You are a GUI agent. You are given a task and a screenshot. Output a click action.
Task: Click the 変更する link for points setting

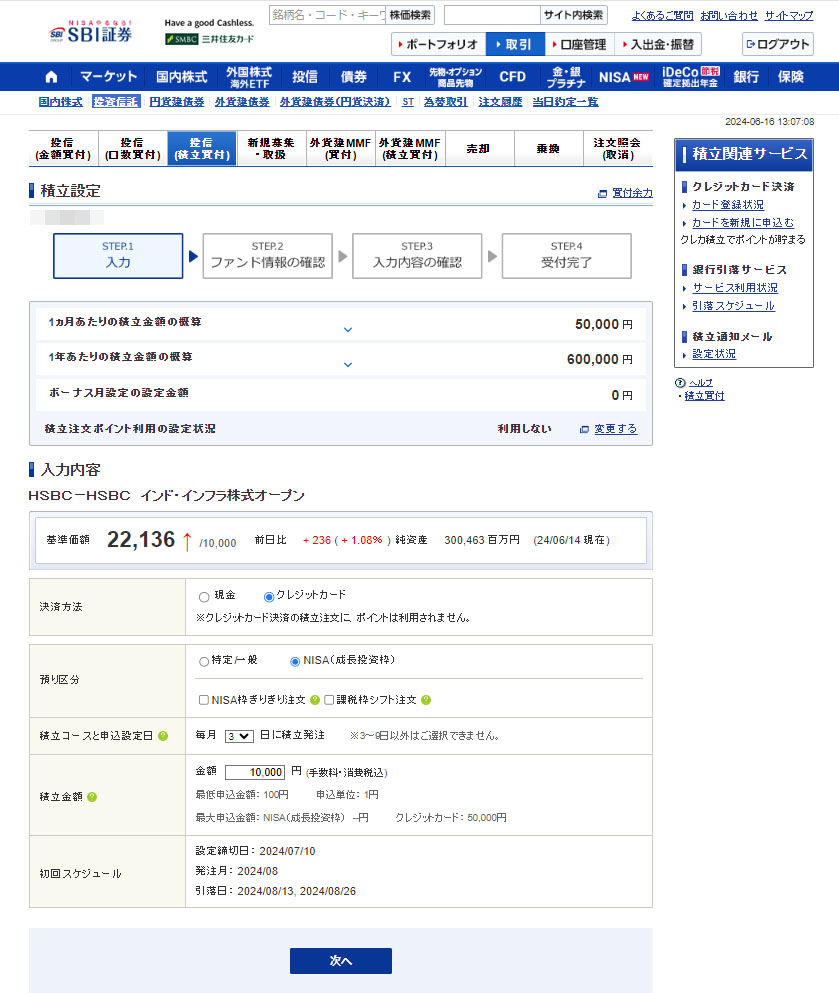[615, 429]
